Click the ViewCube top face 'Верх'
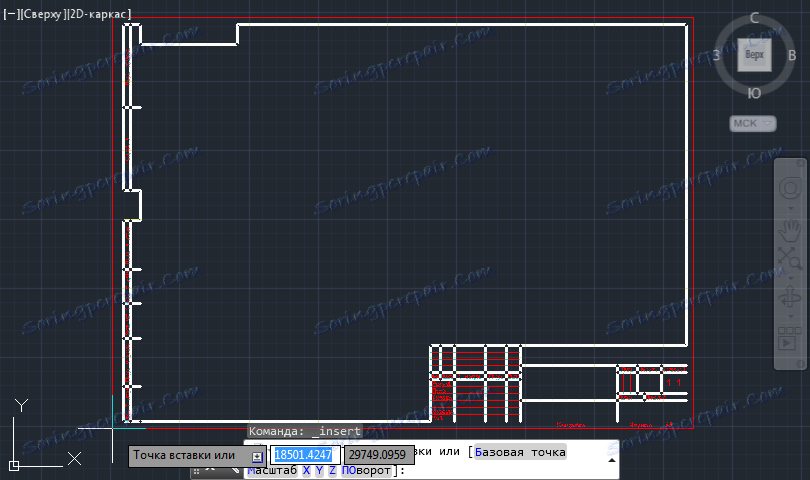 coord(755,54)
